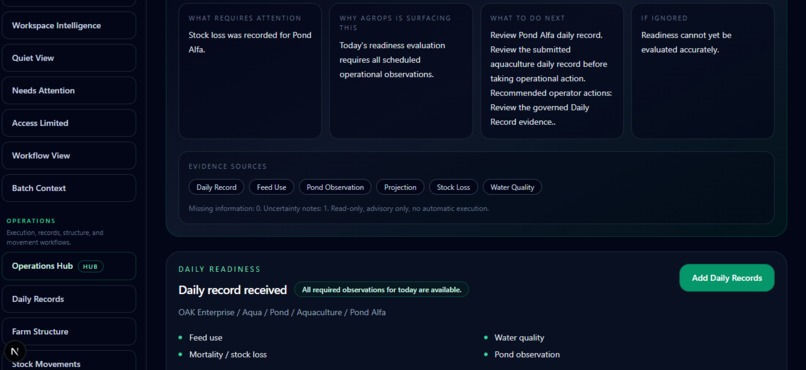Click the 'Pond observation' list item
Image resolution: width=806 pixels, height=370 pixels.
pos(527,355)
